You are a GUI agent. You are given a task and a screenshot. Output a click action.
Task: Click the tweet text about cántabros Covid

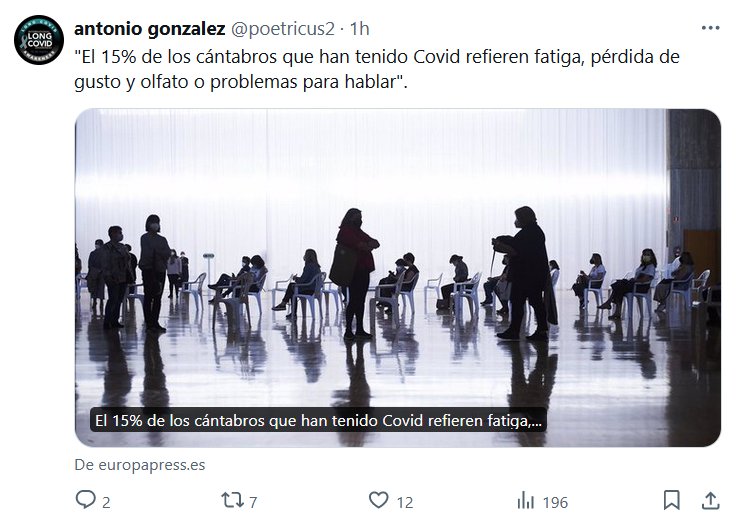(377, 69)
